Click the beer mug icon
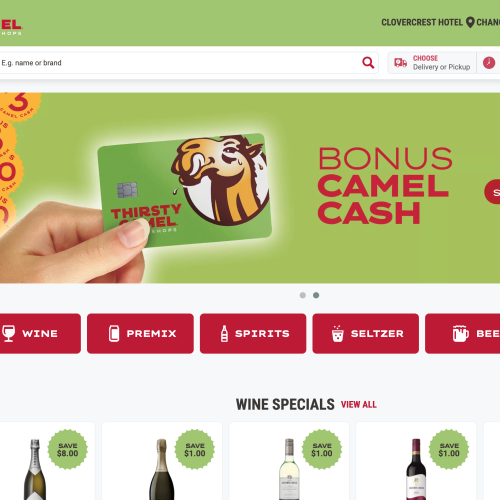 [x=460, y=333]
